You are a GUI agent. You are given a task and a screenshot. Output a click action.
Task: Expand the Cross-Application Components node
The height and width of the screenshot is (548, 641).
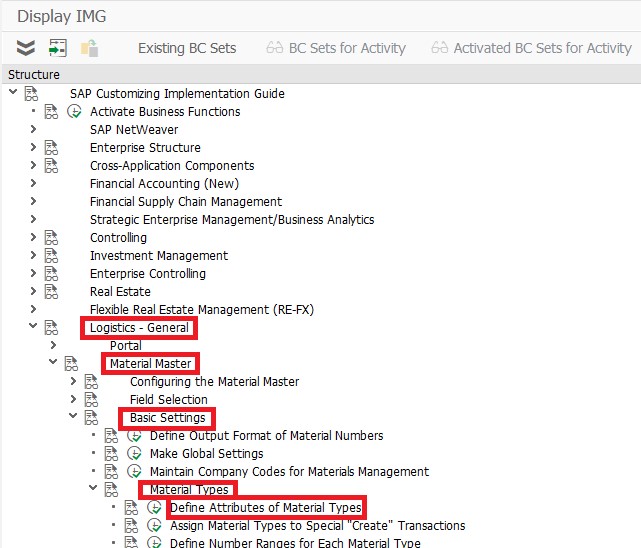click(33, 165)
